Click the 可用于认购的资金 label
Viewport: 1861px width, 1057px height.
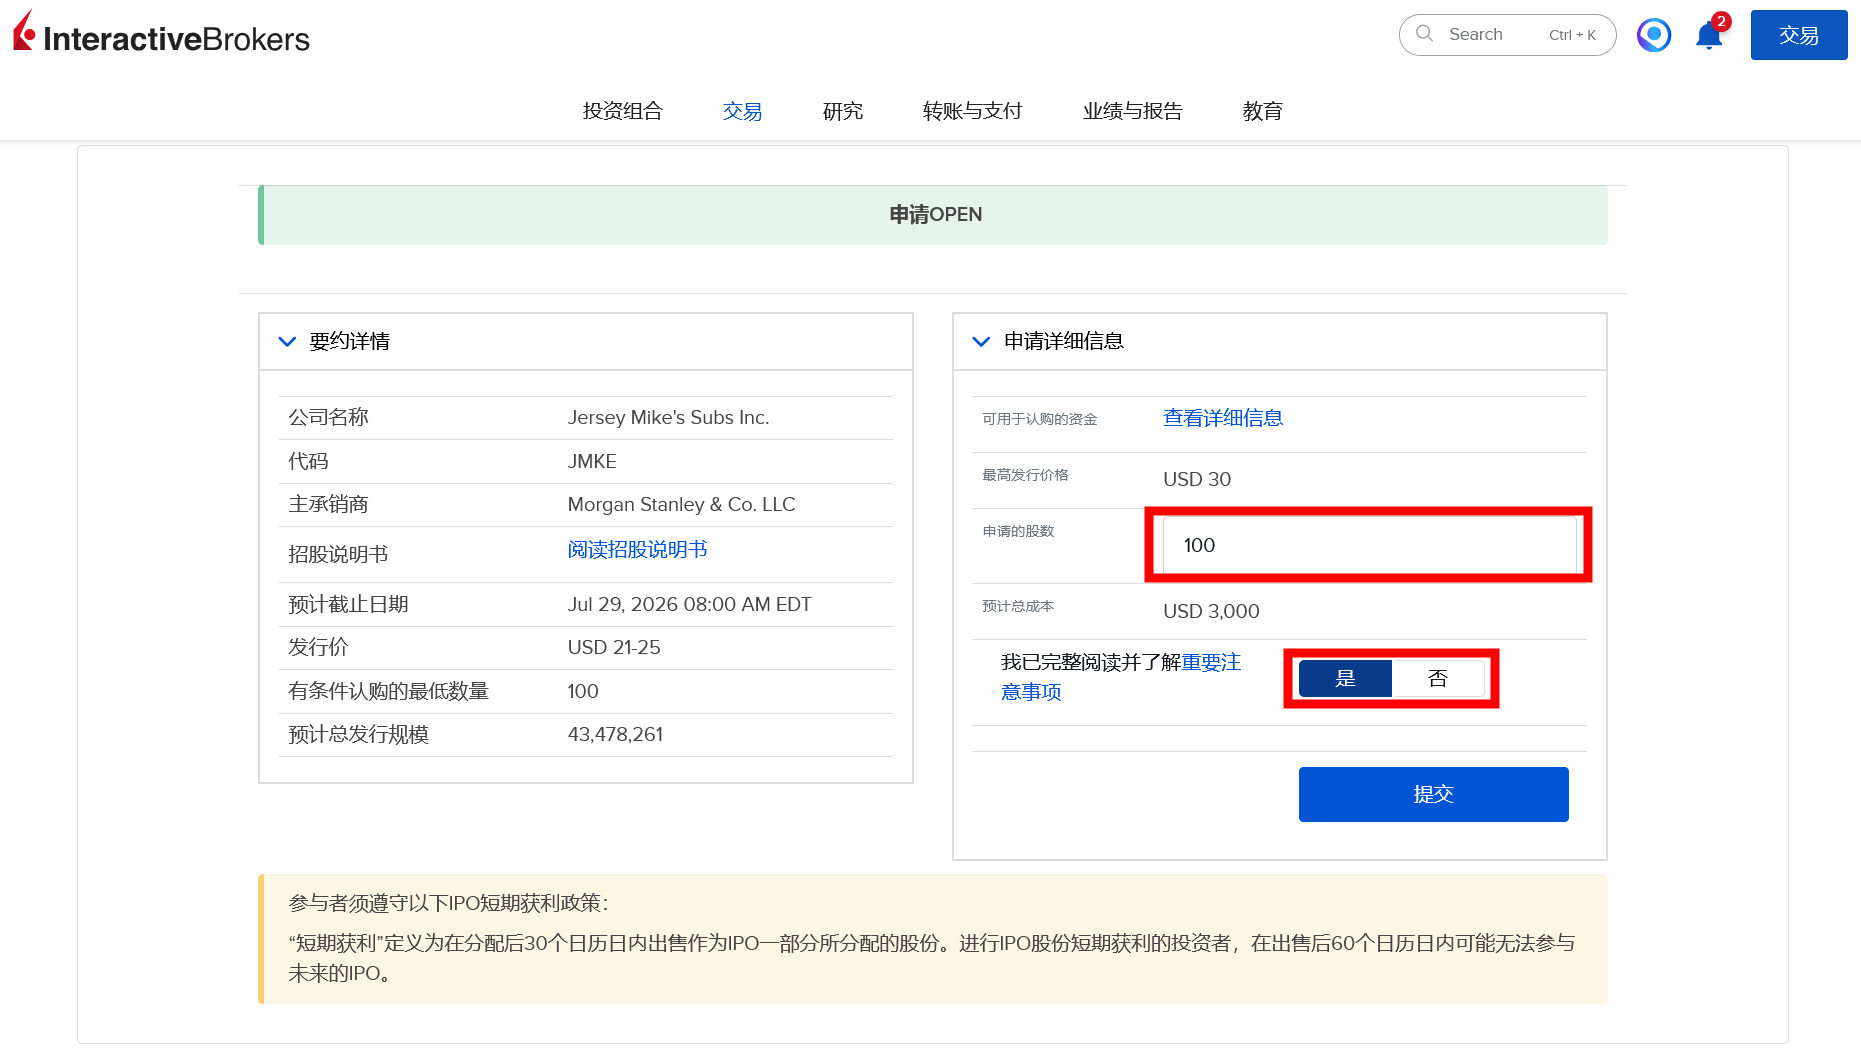pos(1039,419)
